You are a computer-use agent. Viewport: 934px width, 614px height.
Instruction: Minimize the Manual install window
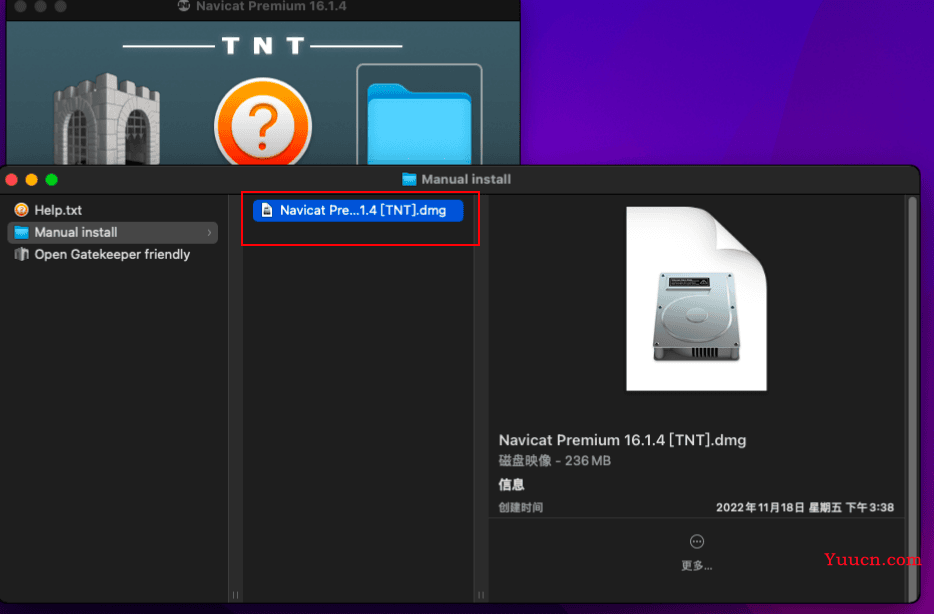coord(32,180)
